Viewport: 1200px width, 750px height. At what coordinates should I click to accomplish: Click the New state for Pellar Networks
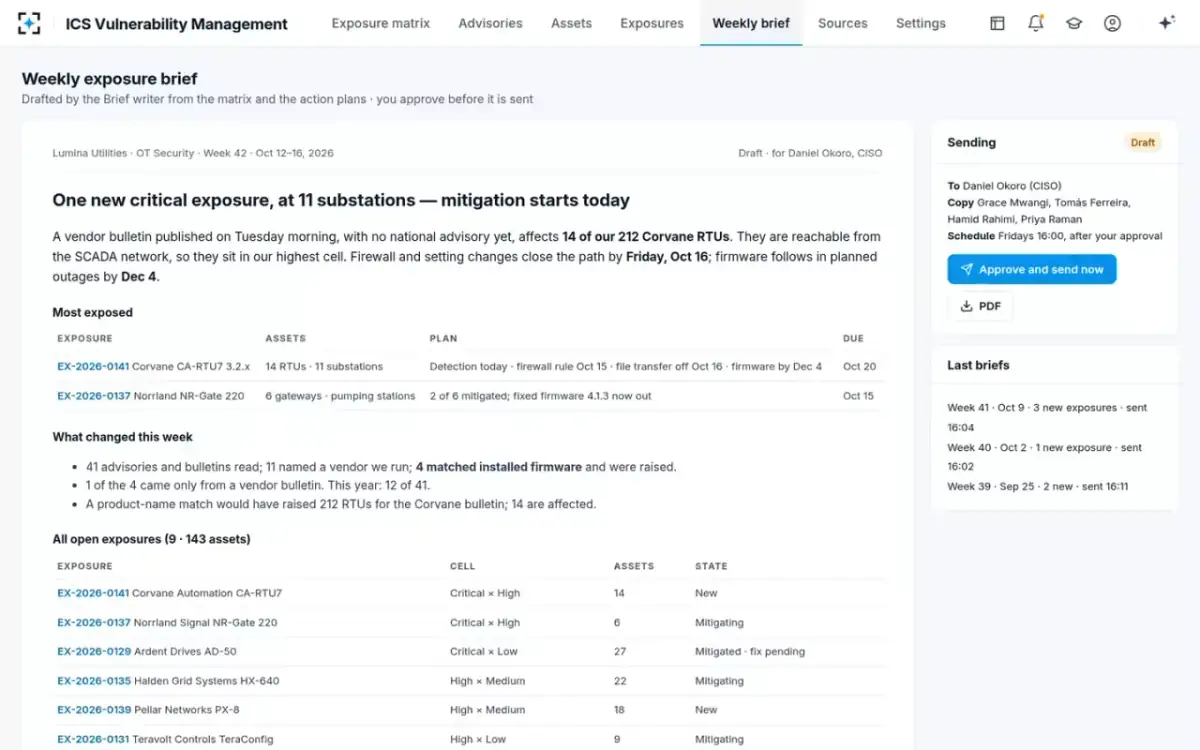tap(706, 710)
